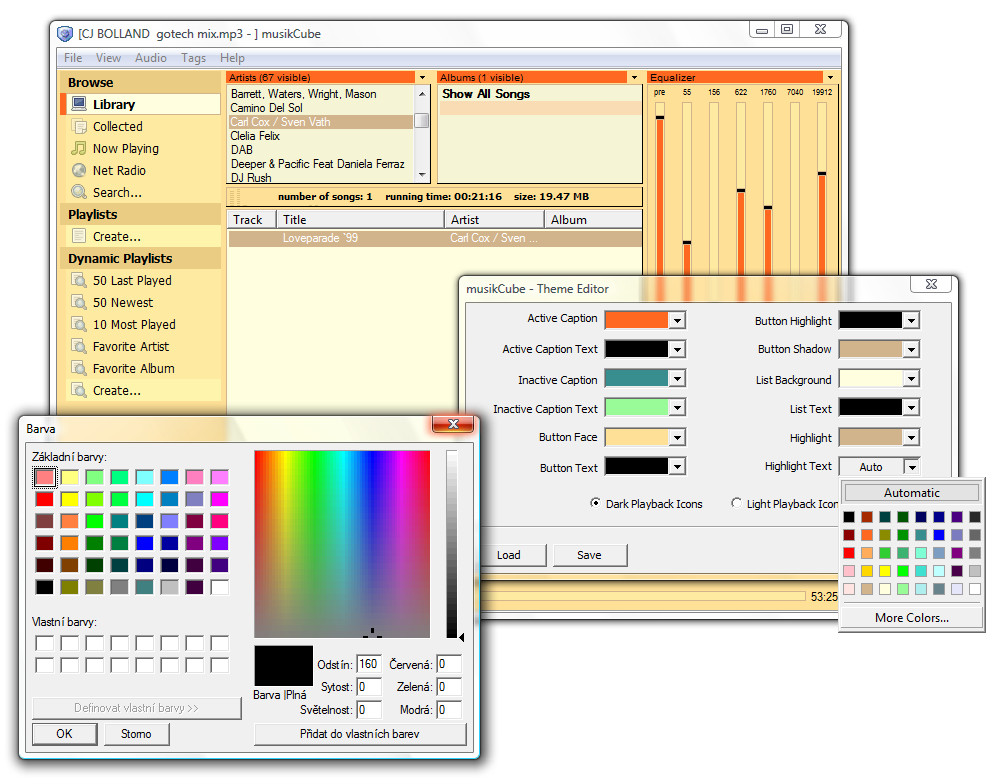Expand the Equalizer panel header dropdown arrow
995x784 pixels.
(x=830, y=77)
